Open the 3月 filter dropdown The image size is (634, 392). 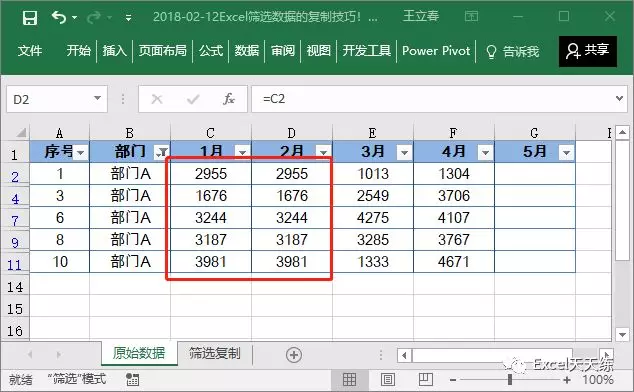point(404,153)
